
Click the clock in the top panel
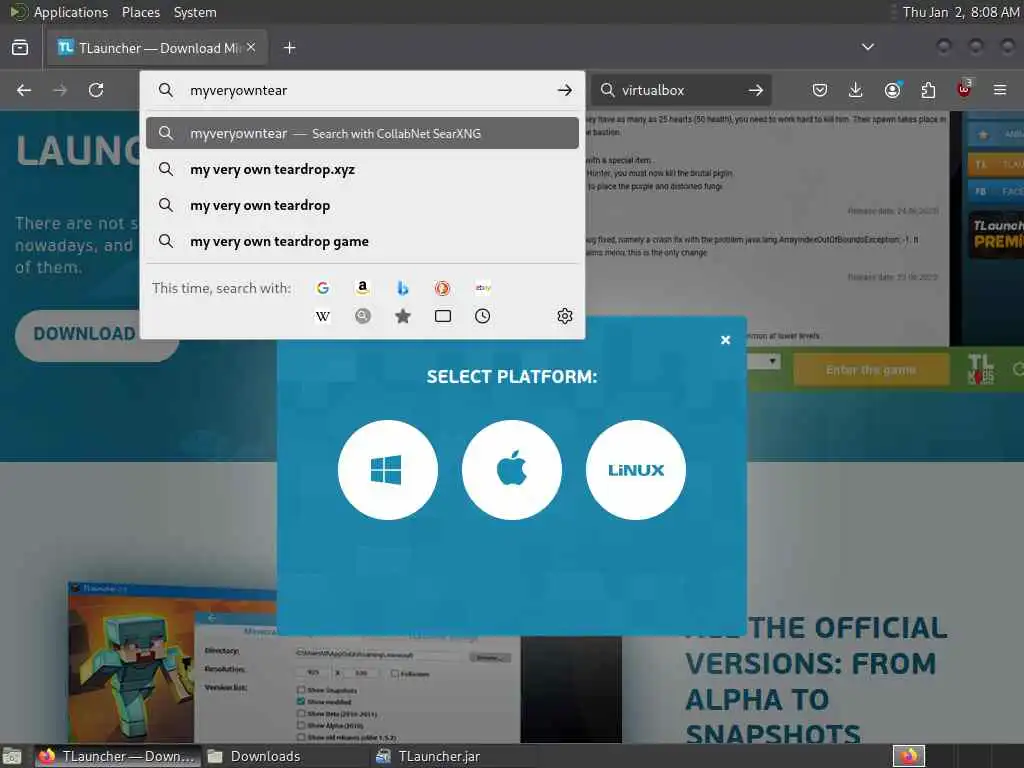click(960, 12)
